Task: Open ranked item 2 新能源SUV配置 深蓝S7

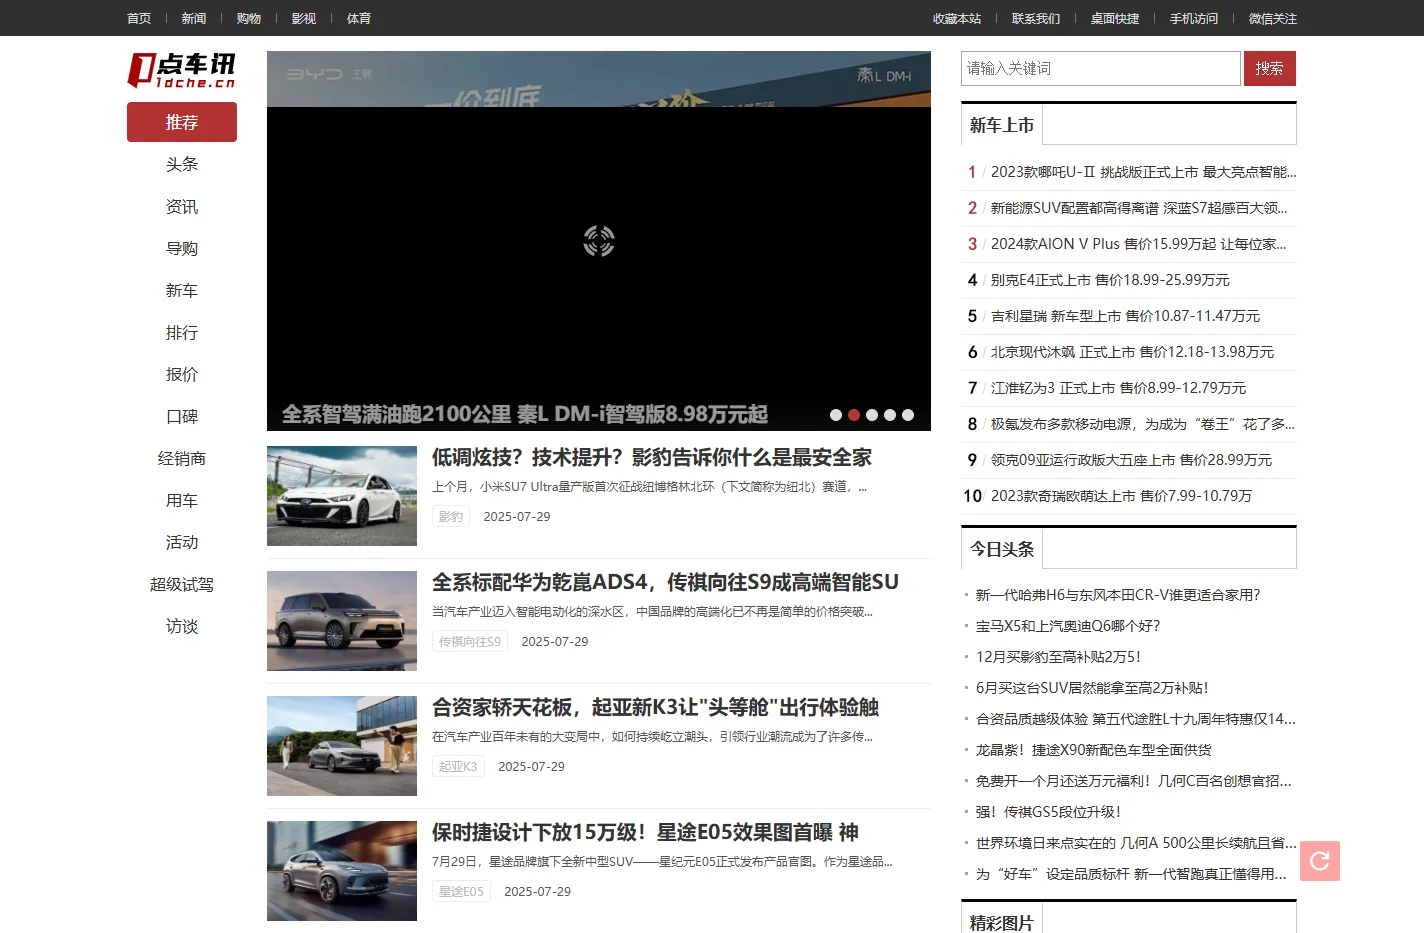Action: tap(1139, 208)
